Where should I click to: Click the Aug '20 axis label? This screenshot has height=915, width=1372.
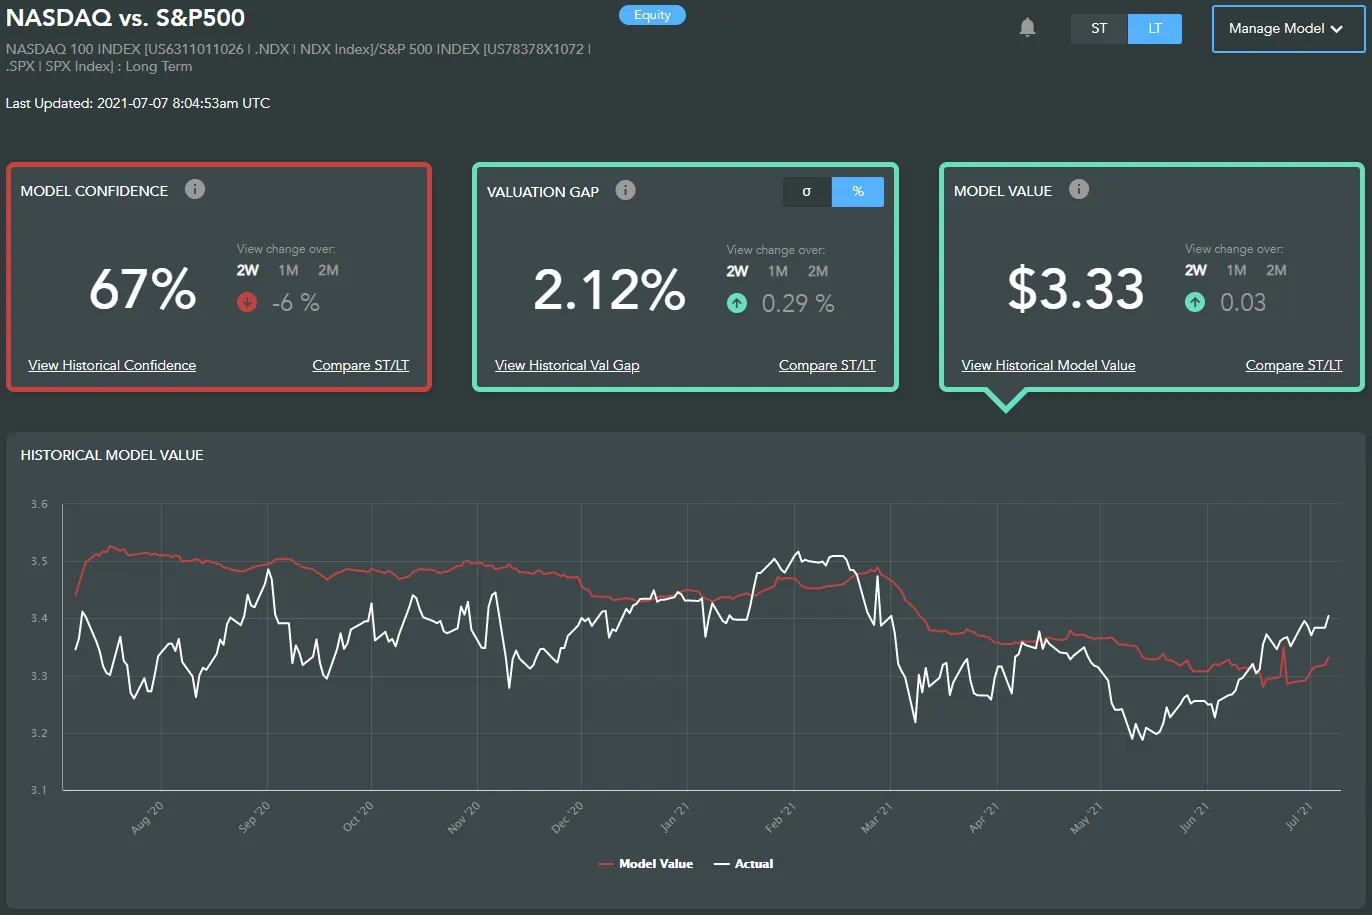coord(147,817)
